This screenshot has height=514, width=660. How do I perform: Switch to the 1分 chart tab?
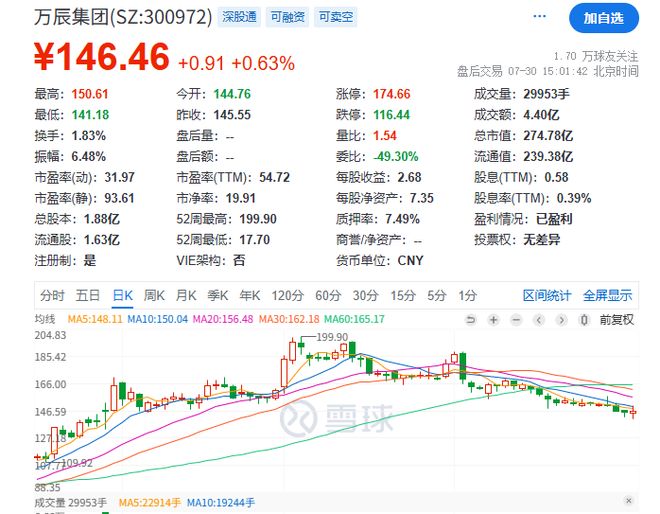468,296
